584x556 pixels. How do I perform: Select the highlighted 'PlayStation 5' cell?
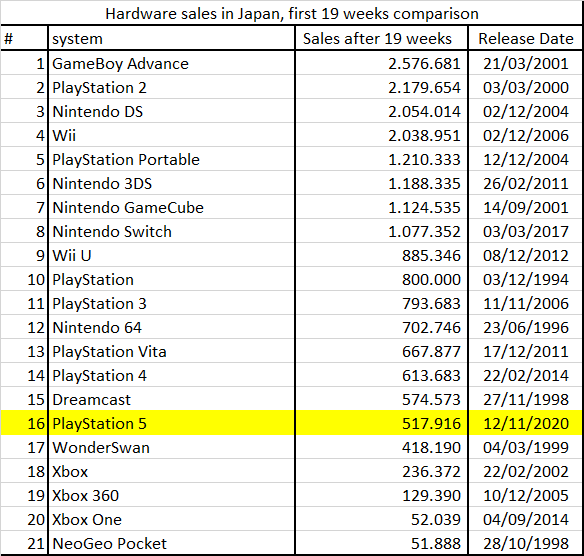[99, 424]
